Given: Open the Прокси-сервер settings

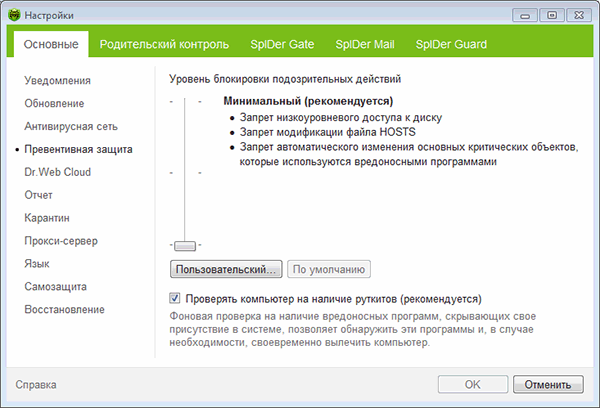Looking at the screenshot, I should coord(61,241).
